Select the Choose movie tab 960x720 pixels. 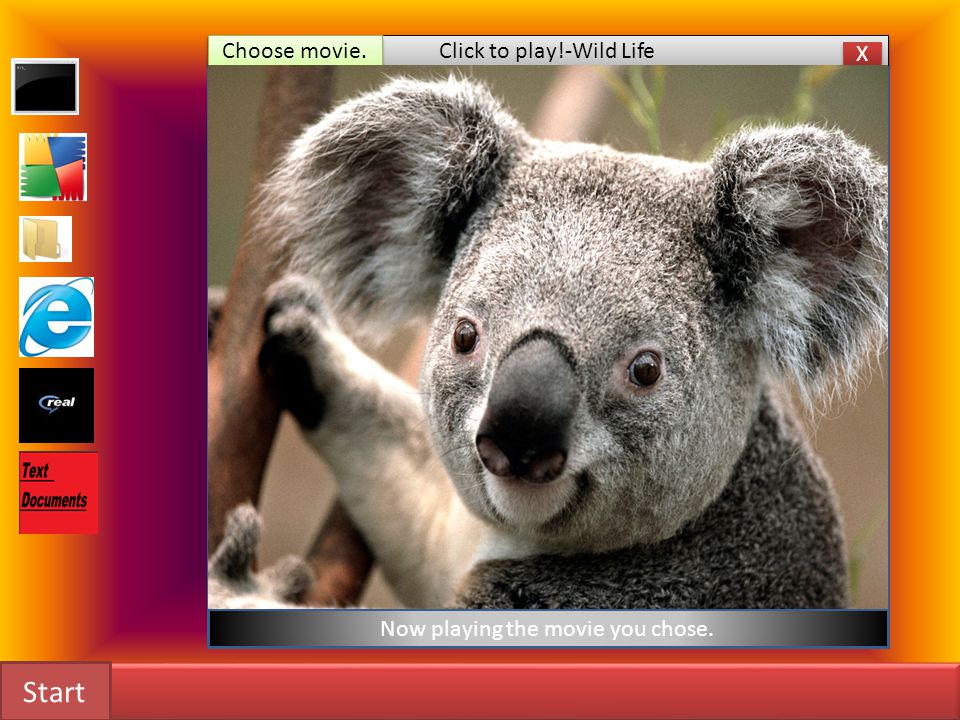tap(295, 50)
